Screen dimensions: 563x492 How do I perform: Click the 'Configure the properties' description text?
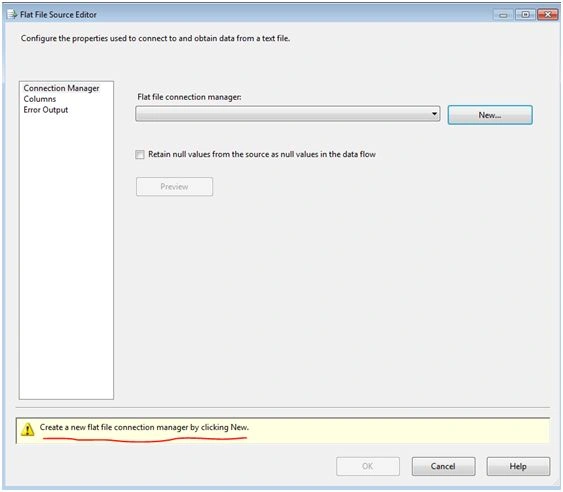[155, 38]
